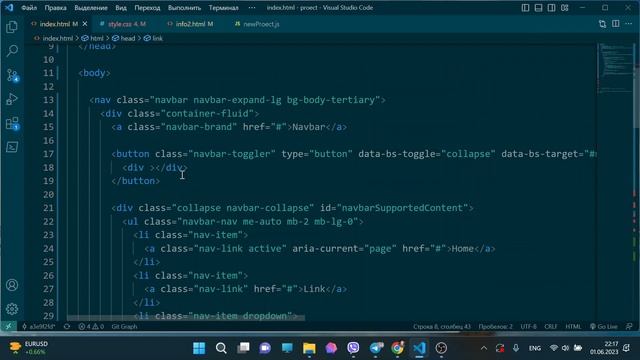Open Google Chrome from the taskbar
Screen dimensions: 640x360
[x=397, y=348]
